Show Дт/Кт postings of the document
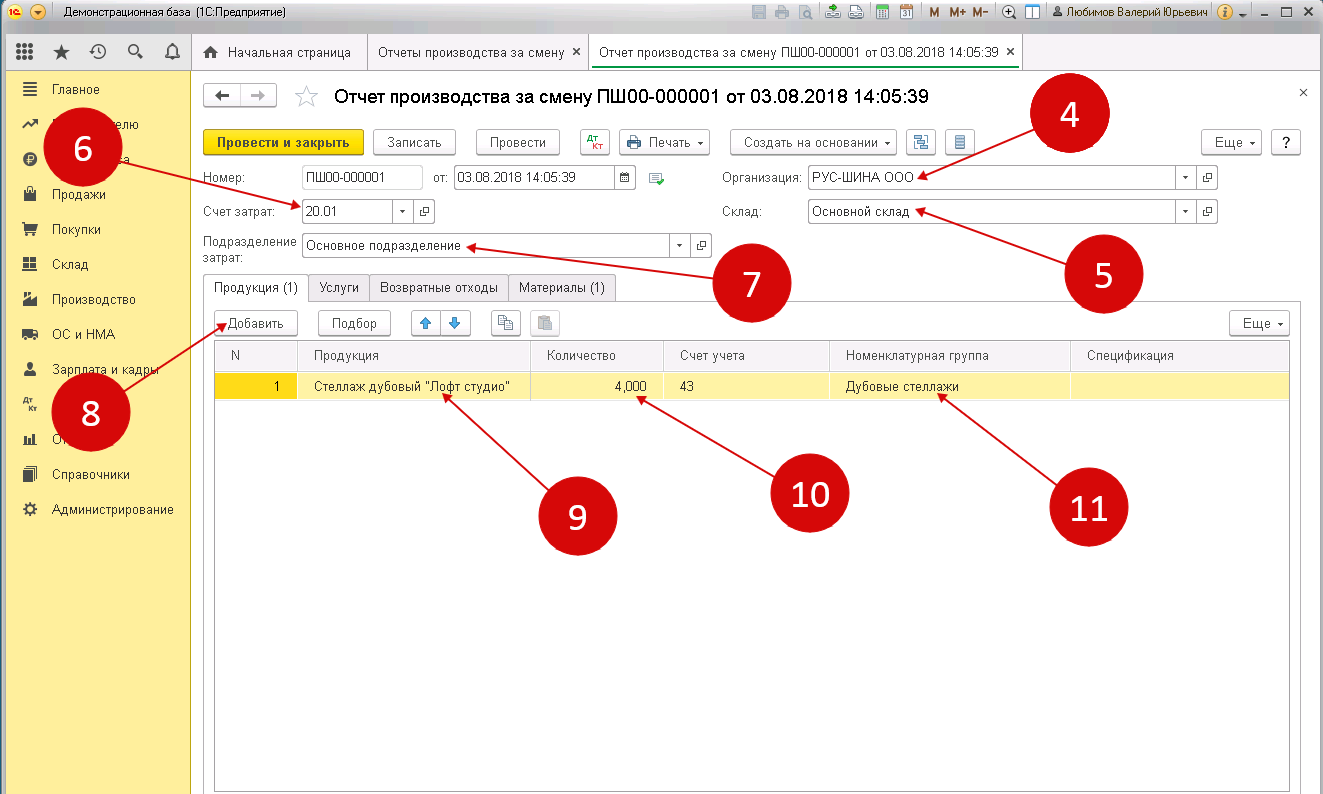 pyautogui.click(x=595, y=142)
